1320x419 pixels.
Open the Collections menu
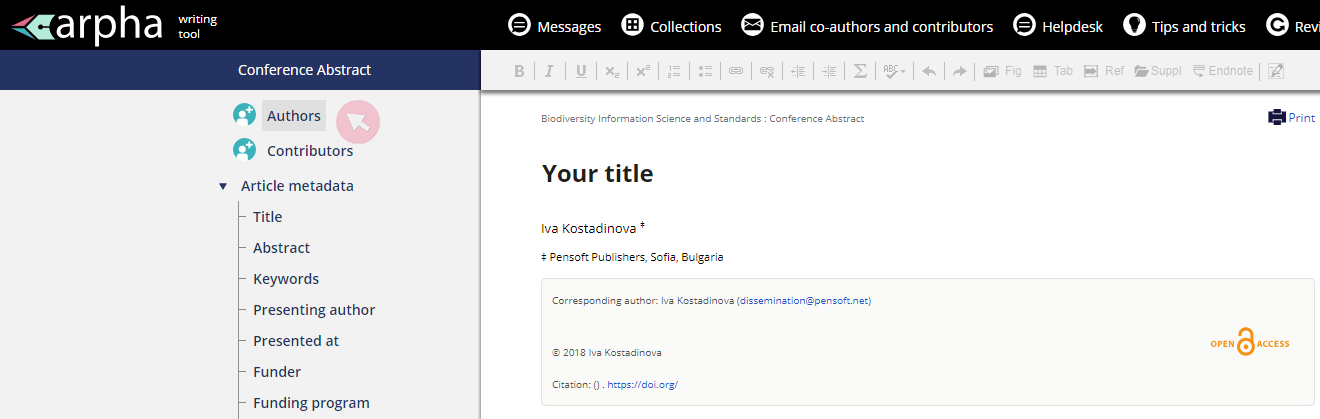671,26
